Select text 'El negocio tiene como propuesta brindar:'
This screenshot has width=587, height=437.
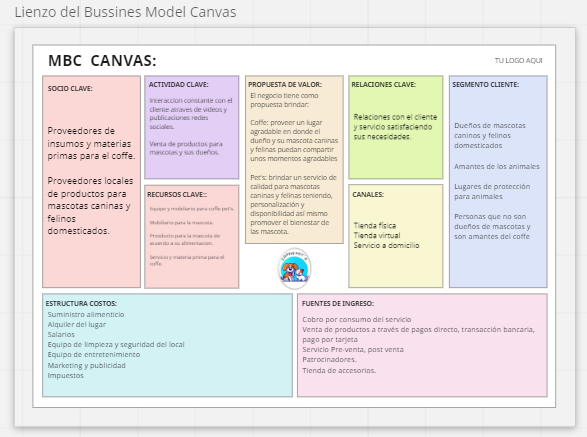pos(284,100)
